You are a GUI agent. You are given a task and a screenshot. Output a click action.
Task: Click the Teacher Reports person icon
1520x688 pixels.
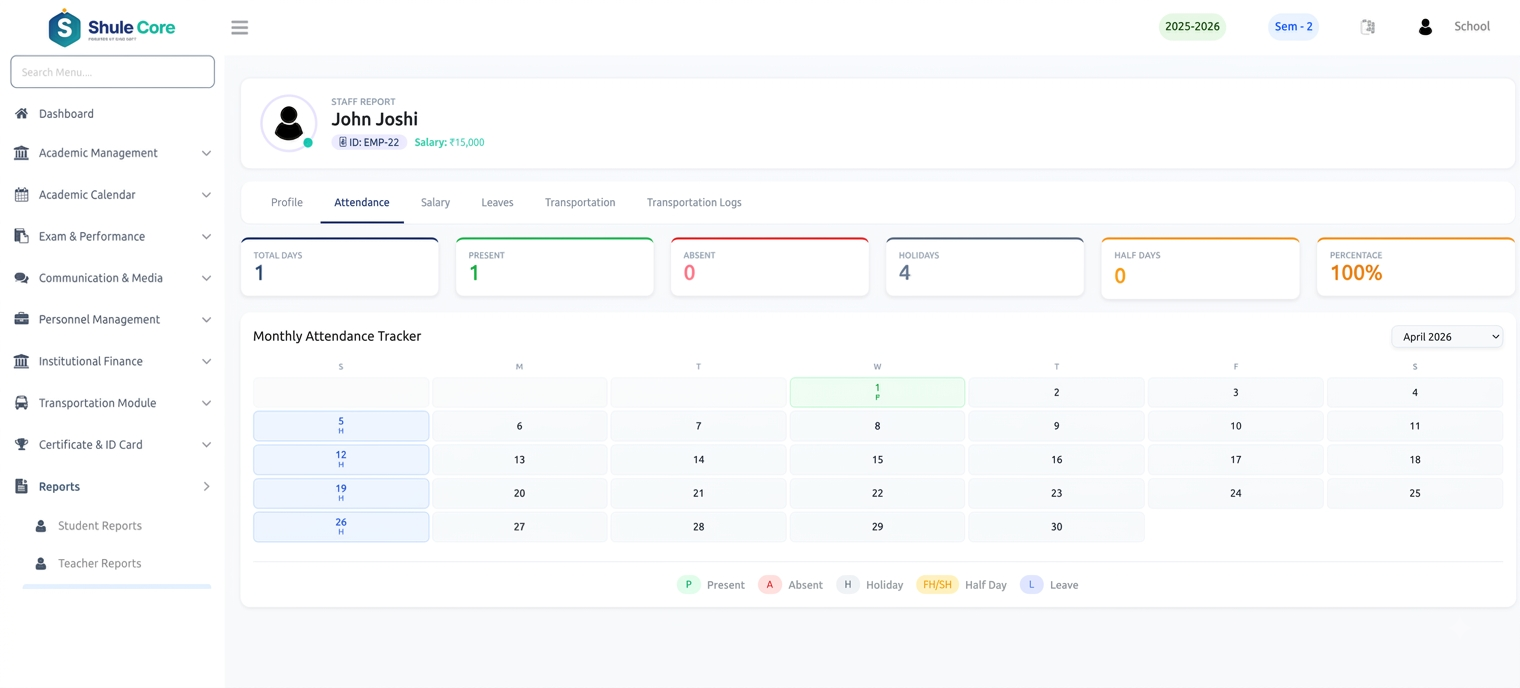point(41,564)
